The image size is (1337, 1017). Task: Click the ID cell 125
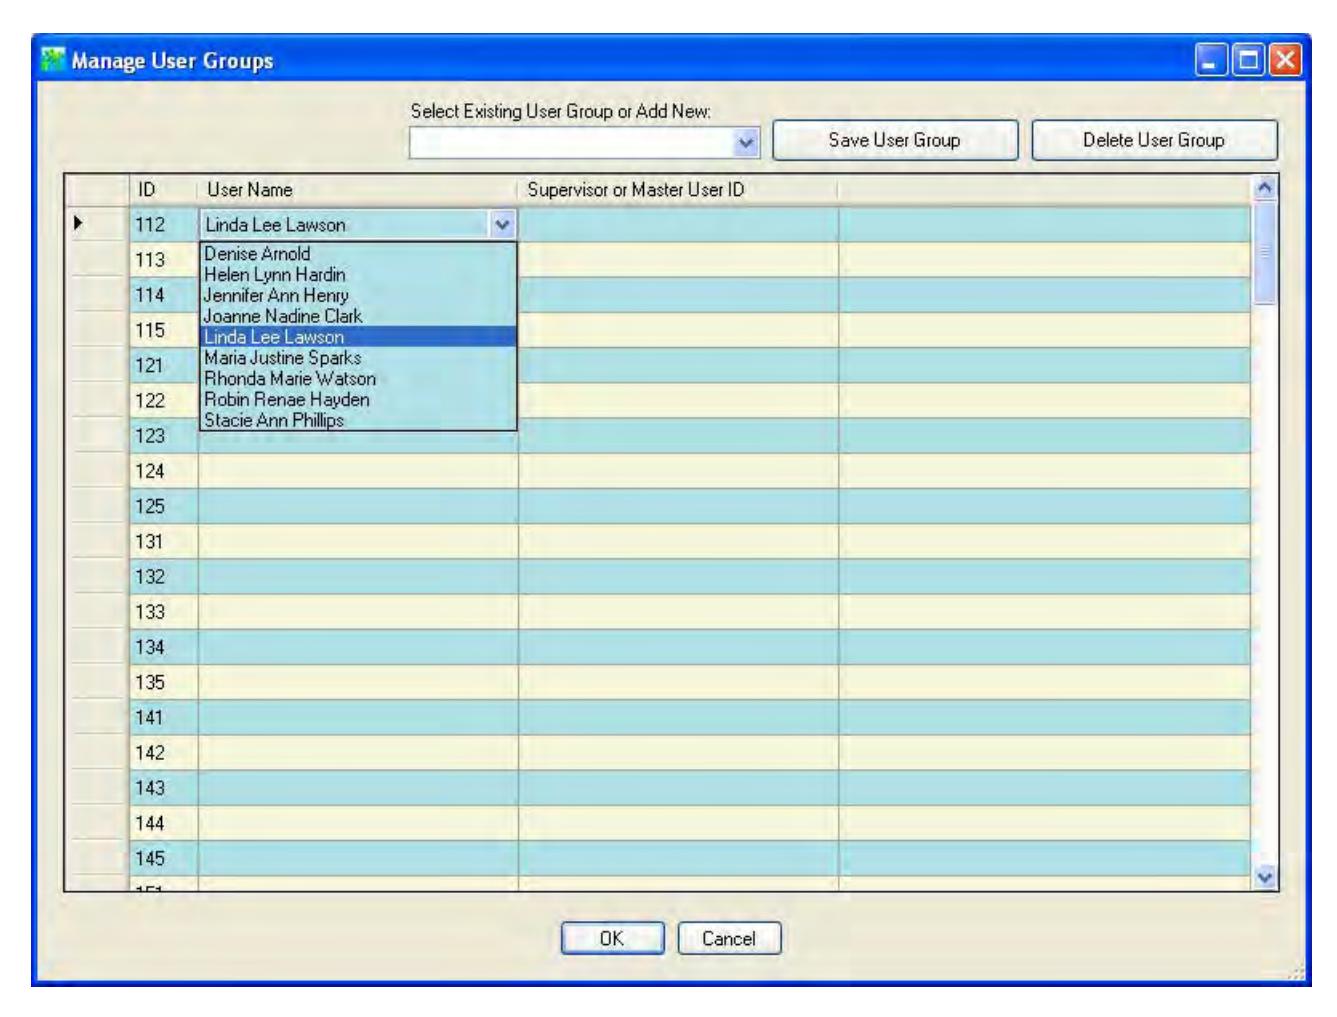point(164,506)
